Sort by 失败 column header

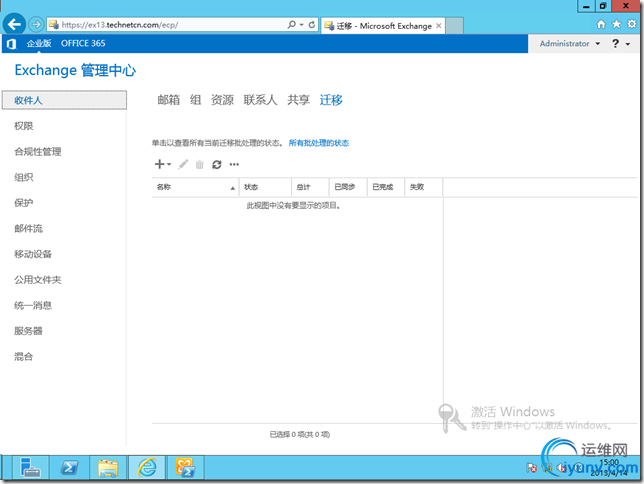pyautogui.click(x=424, y=187)
